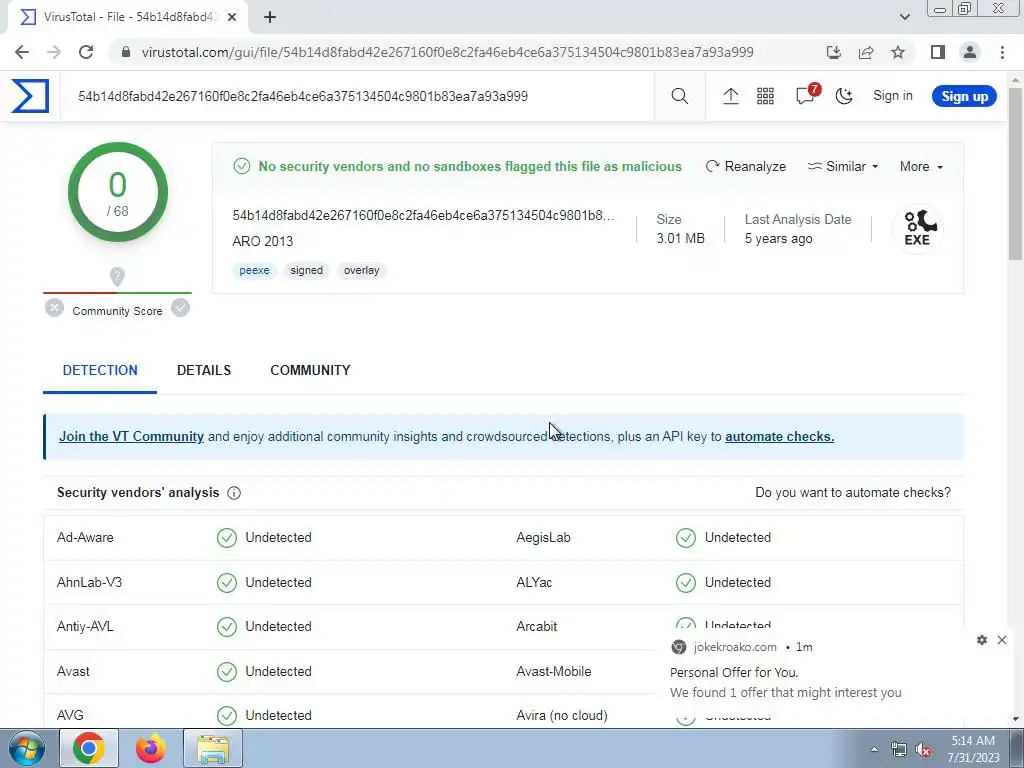Click the signed tag
The width and height of the screenshot is (1024, 768).
pyautogui.click(x=306, y=270)
